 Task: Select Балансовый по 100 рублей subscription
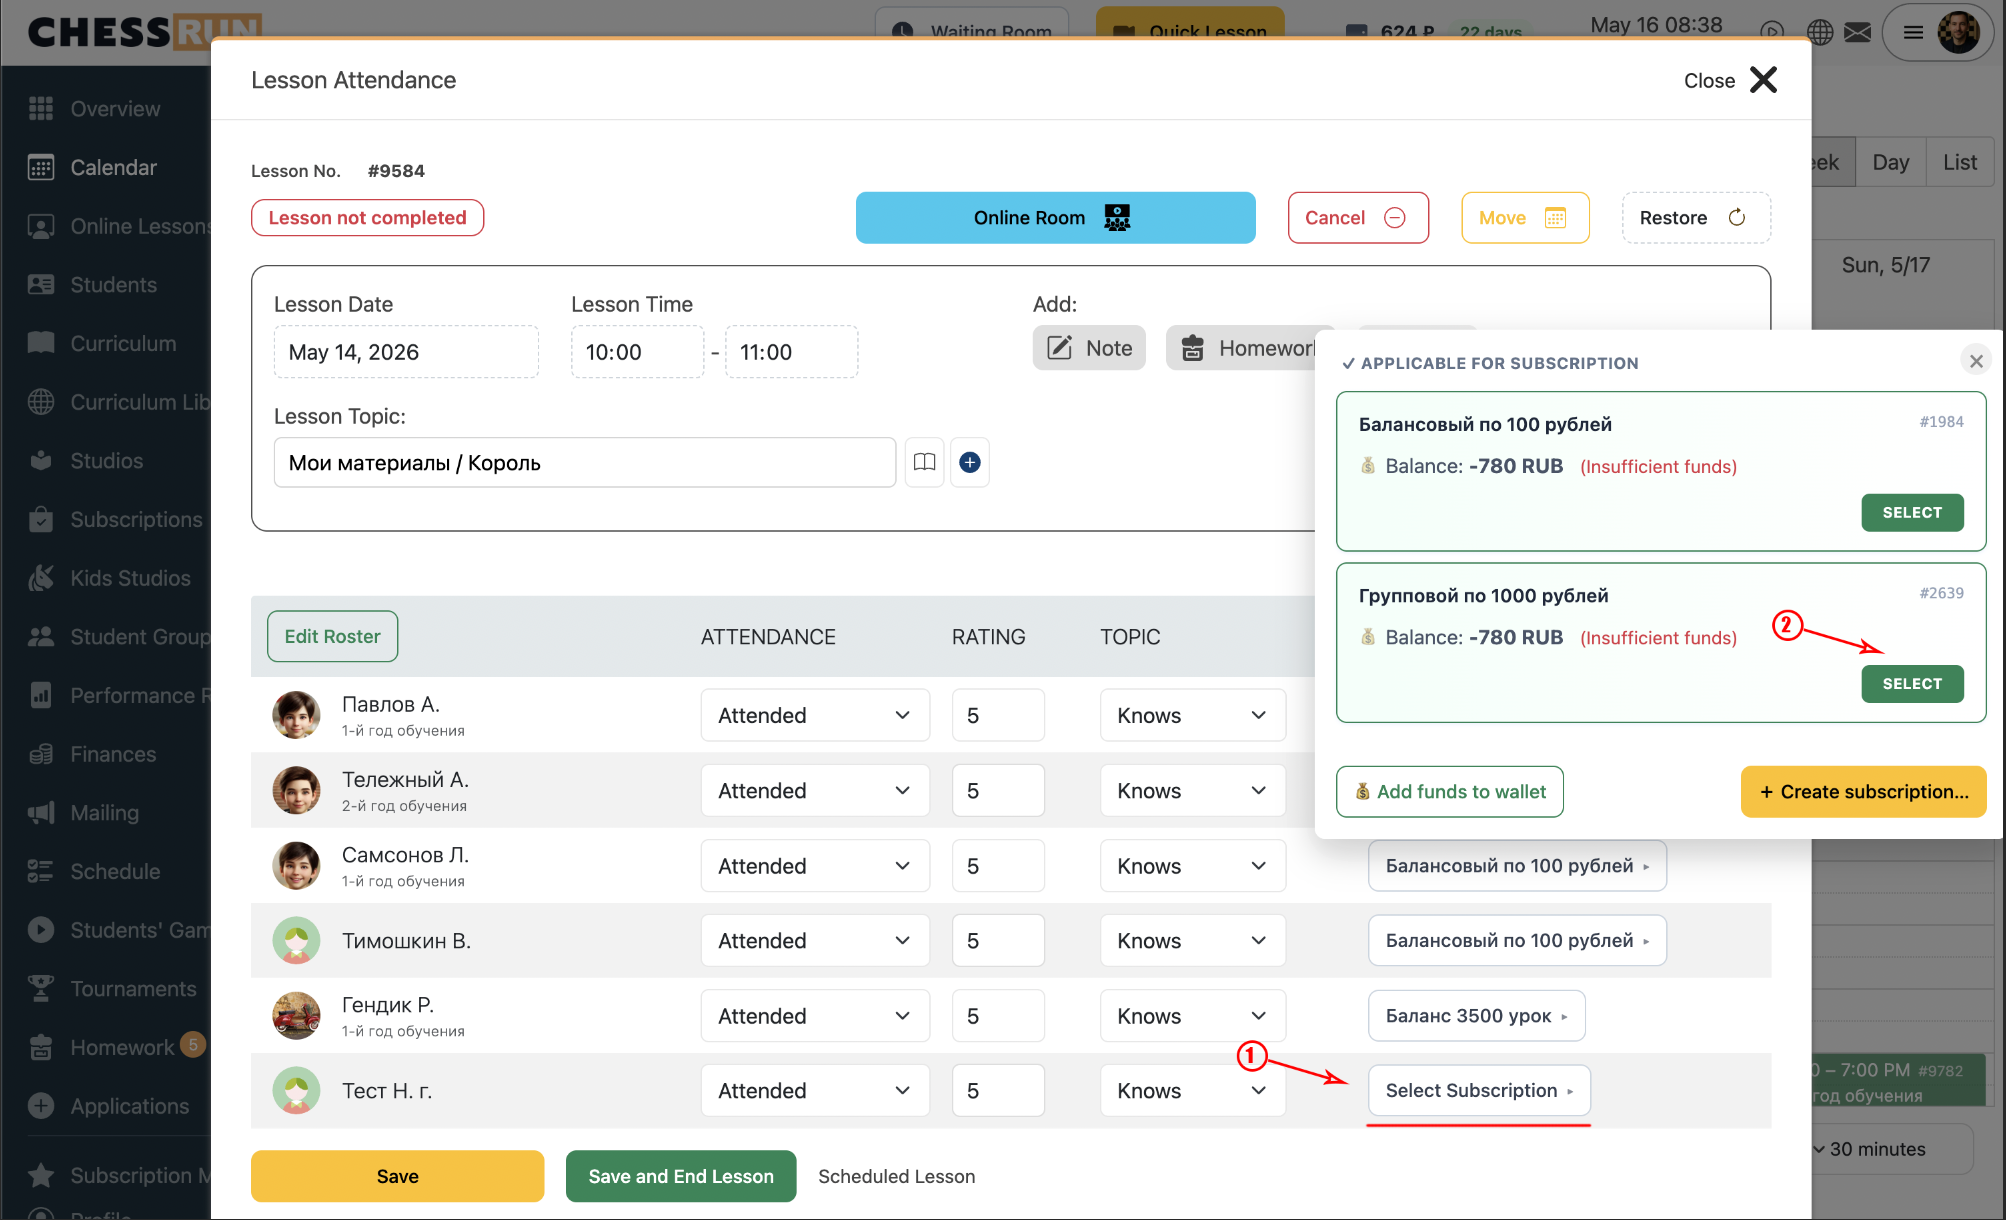[x=1912, y=513]
